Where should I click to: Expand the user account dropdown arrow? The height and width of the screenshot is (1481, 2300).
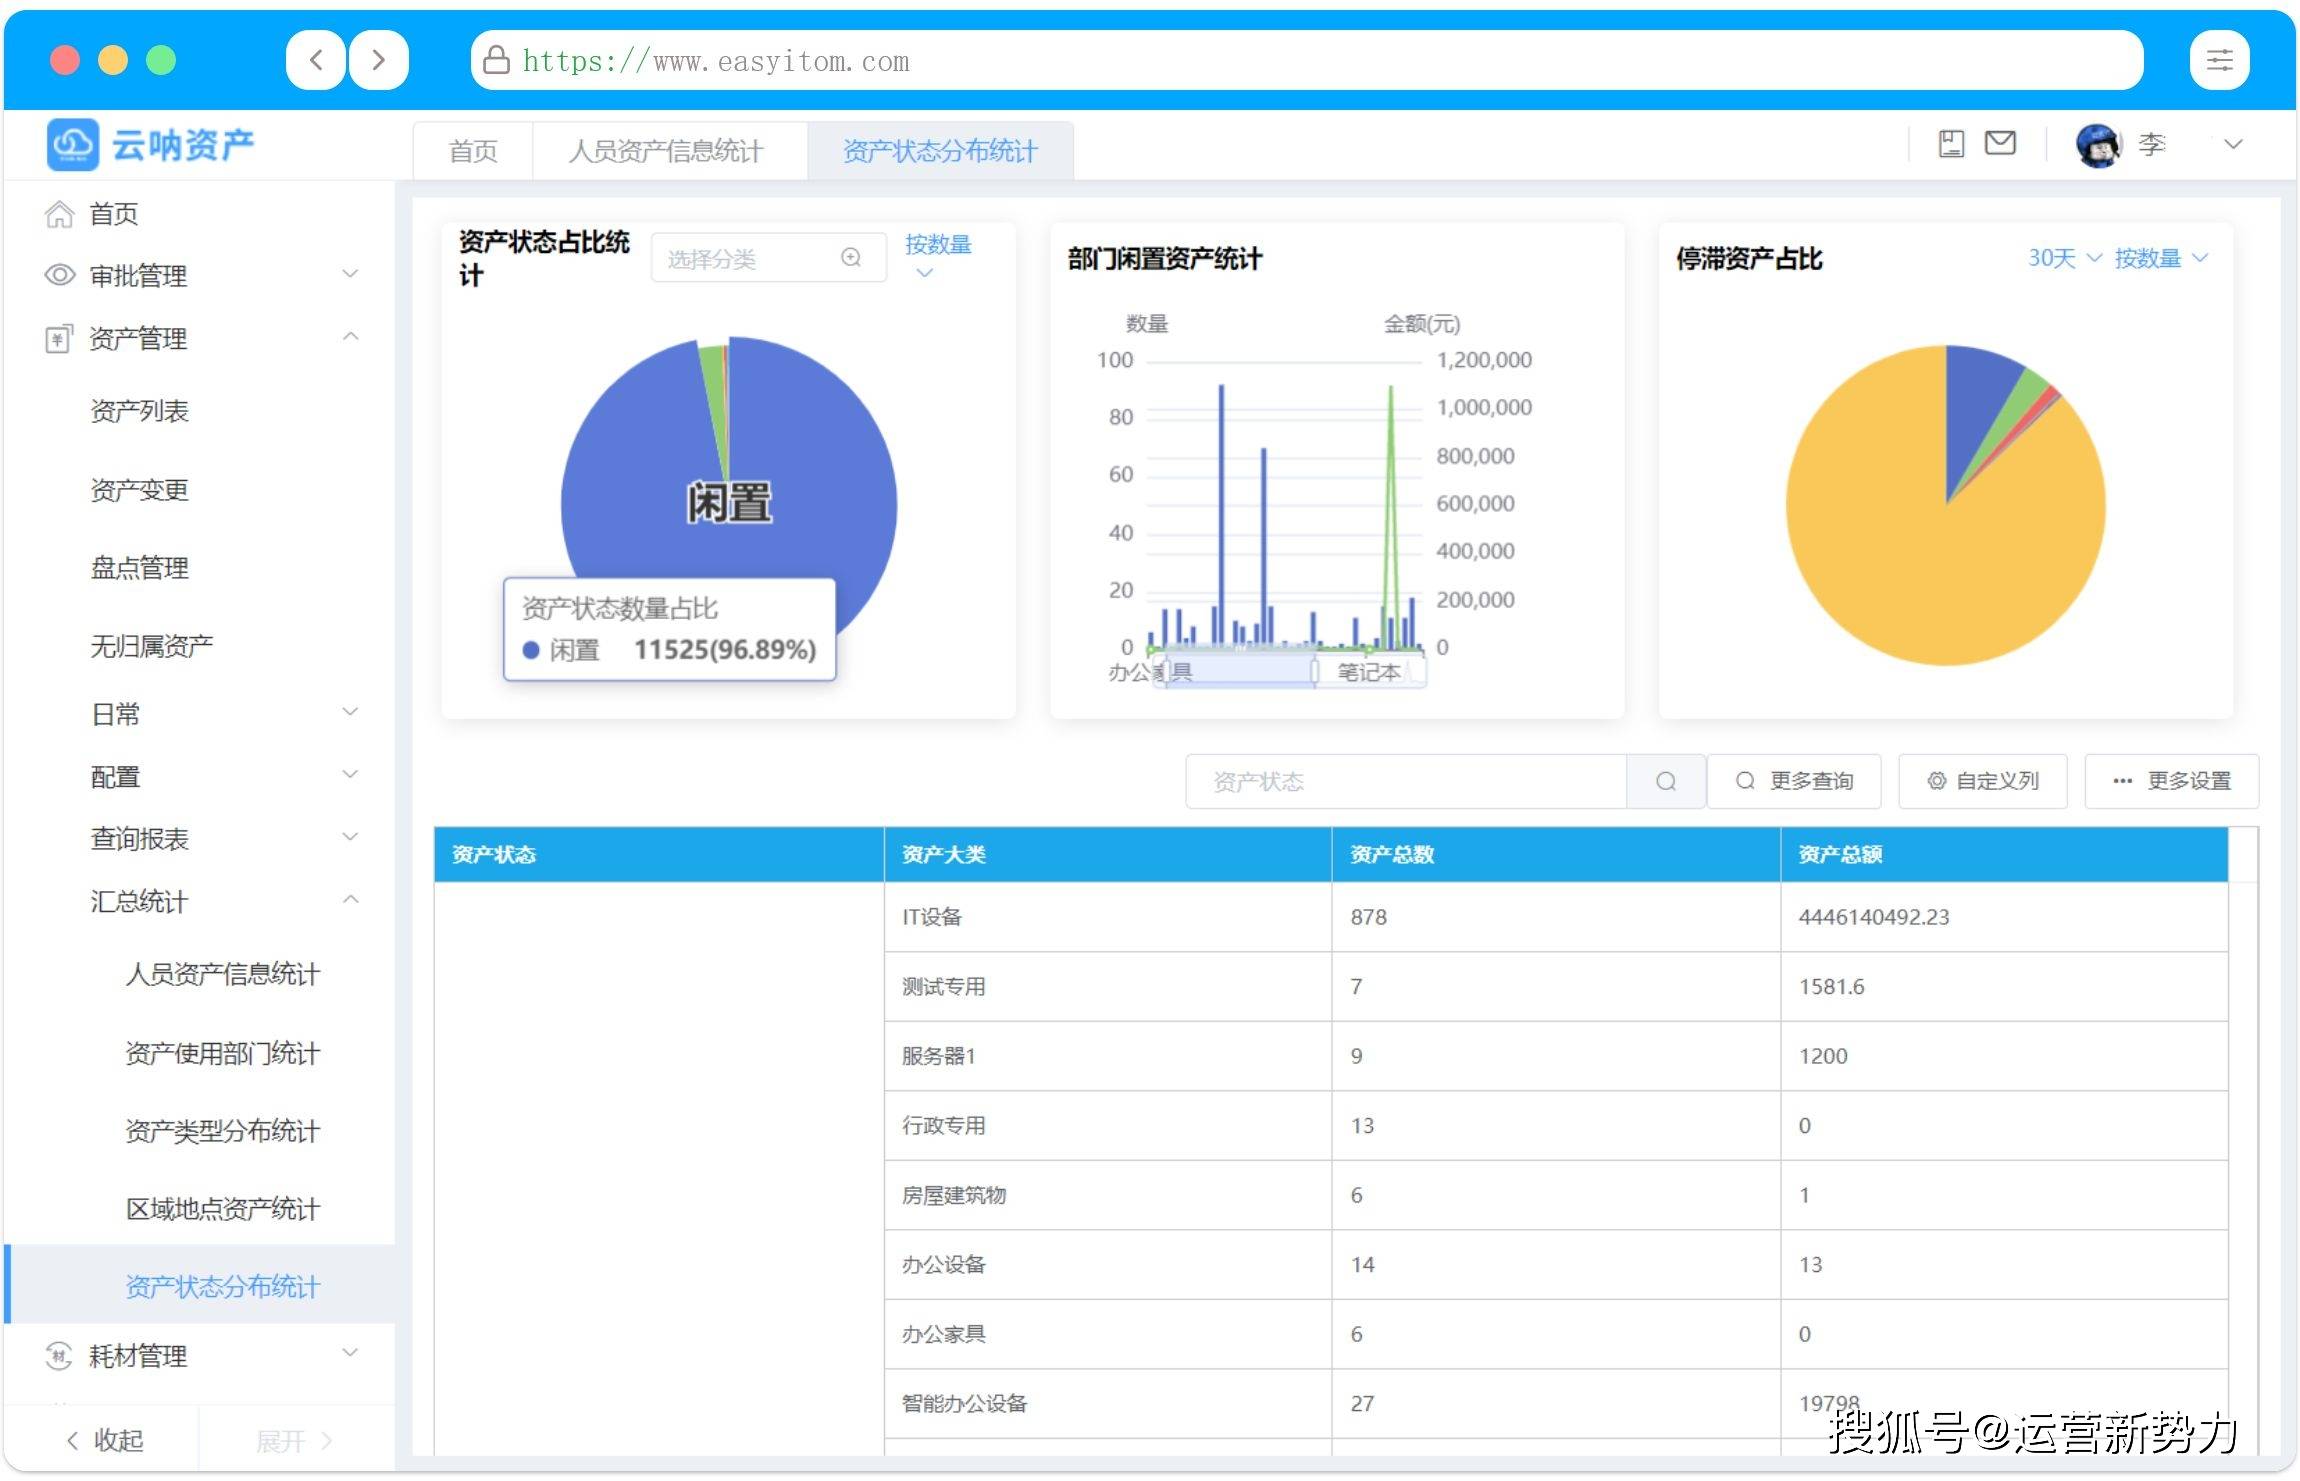[x=2232, y=145]
